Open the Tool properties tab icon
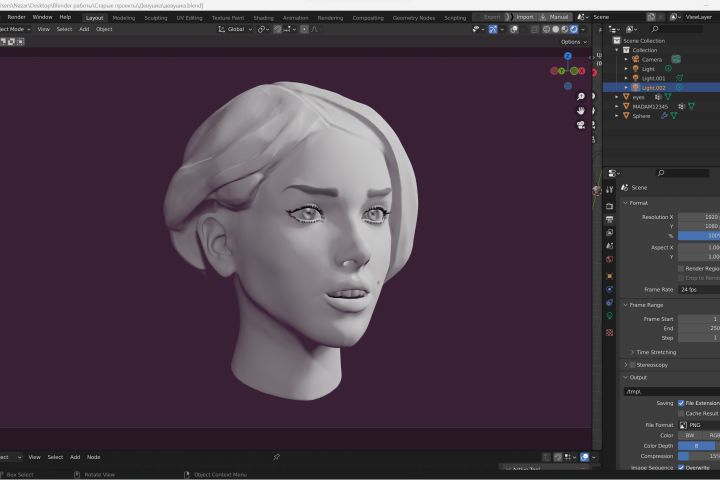This screenshot has height=480, width=720. point(609,189)
